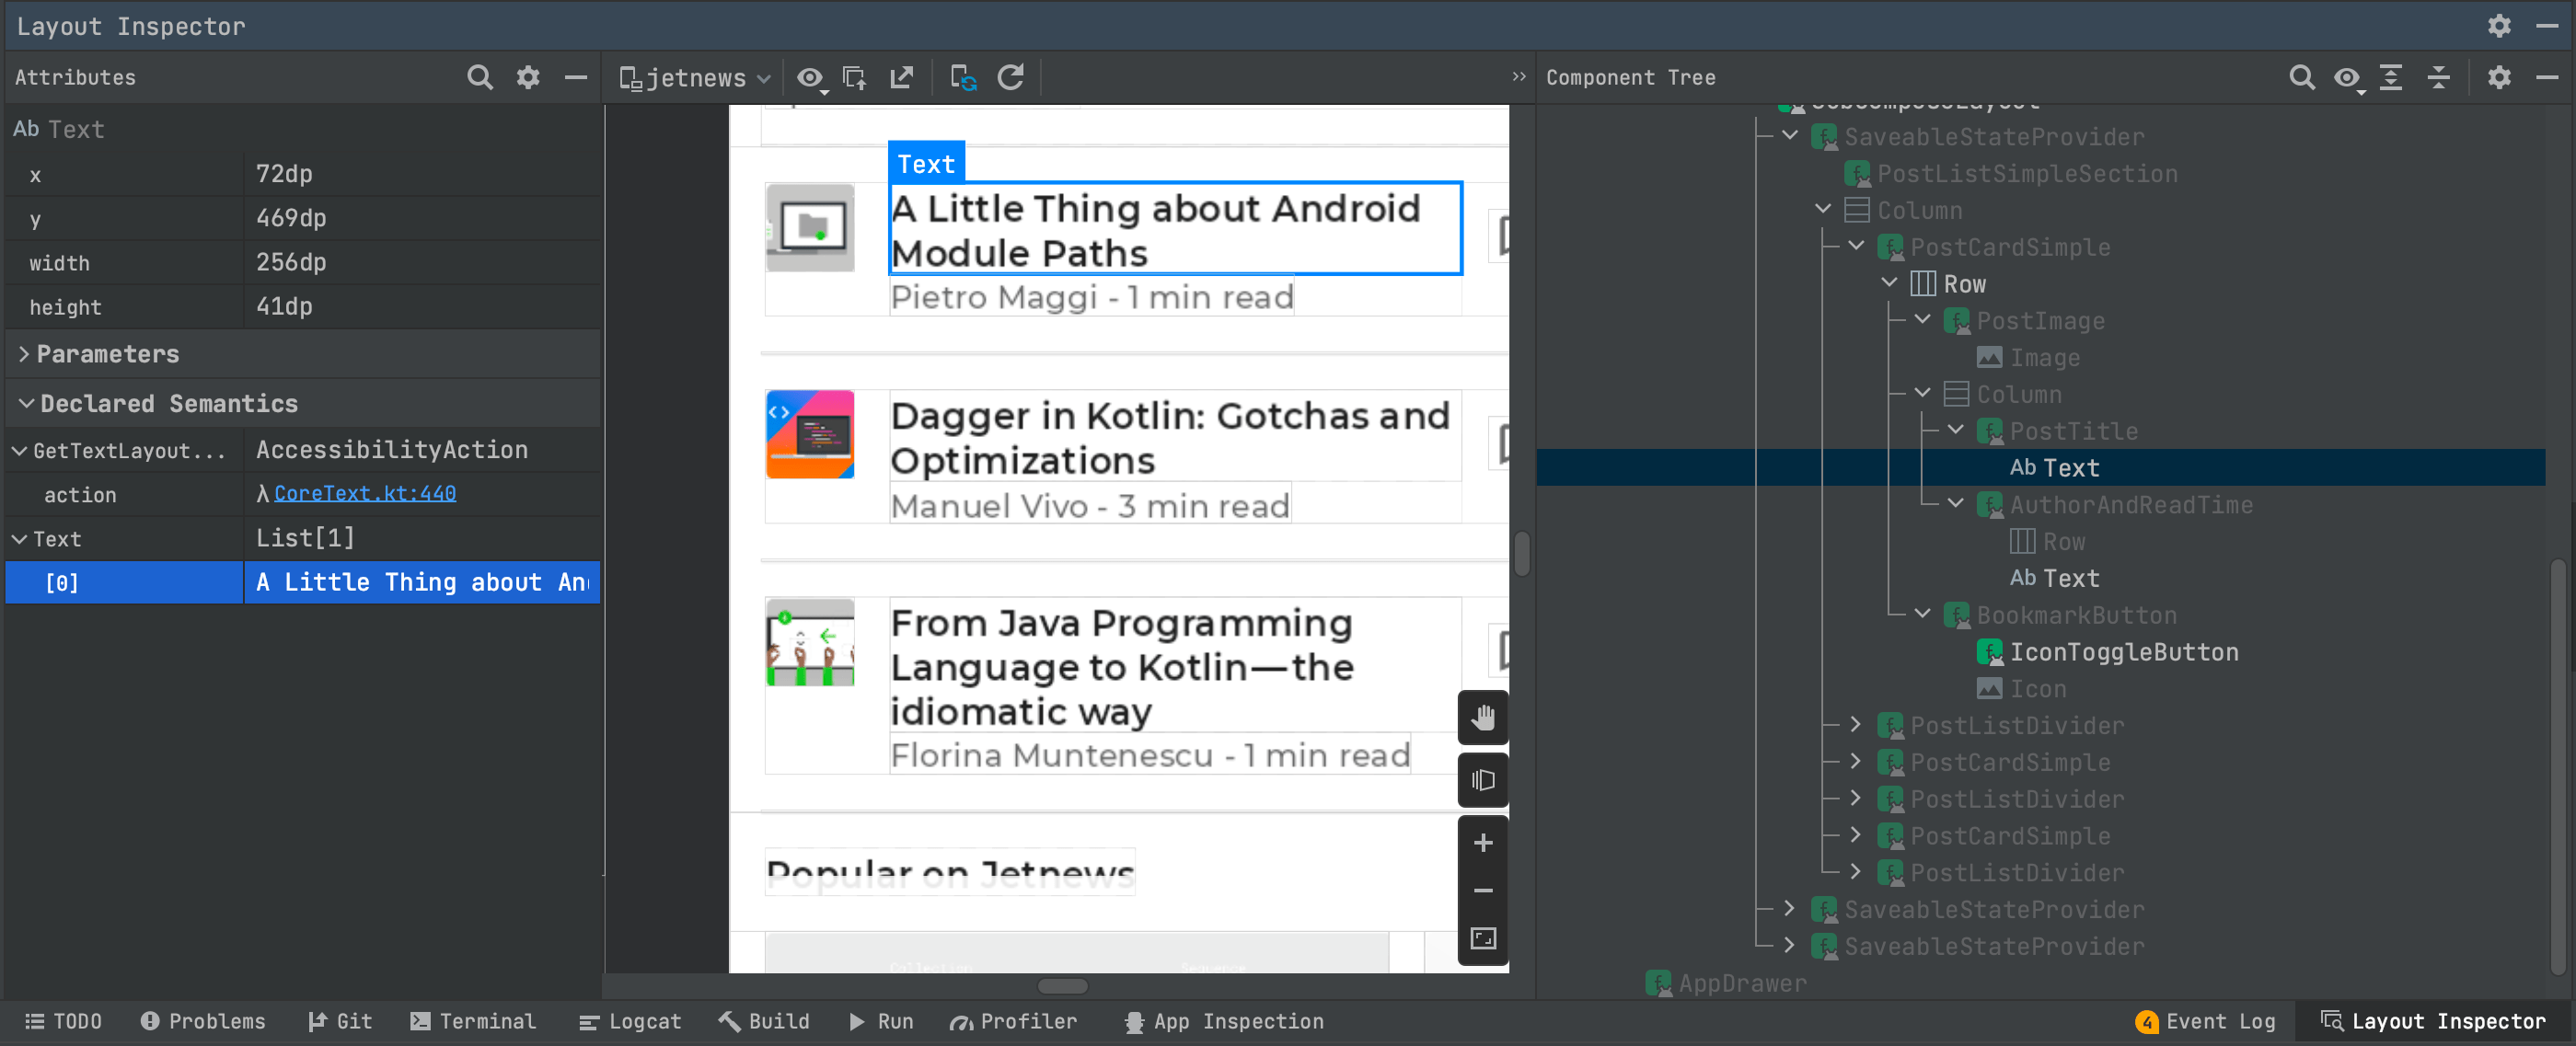The image size is (2576, 1046).
Task: Click the horizontal scrollbar under the viewer
Action: [1062, 986]
